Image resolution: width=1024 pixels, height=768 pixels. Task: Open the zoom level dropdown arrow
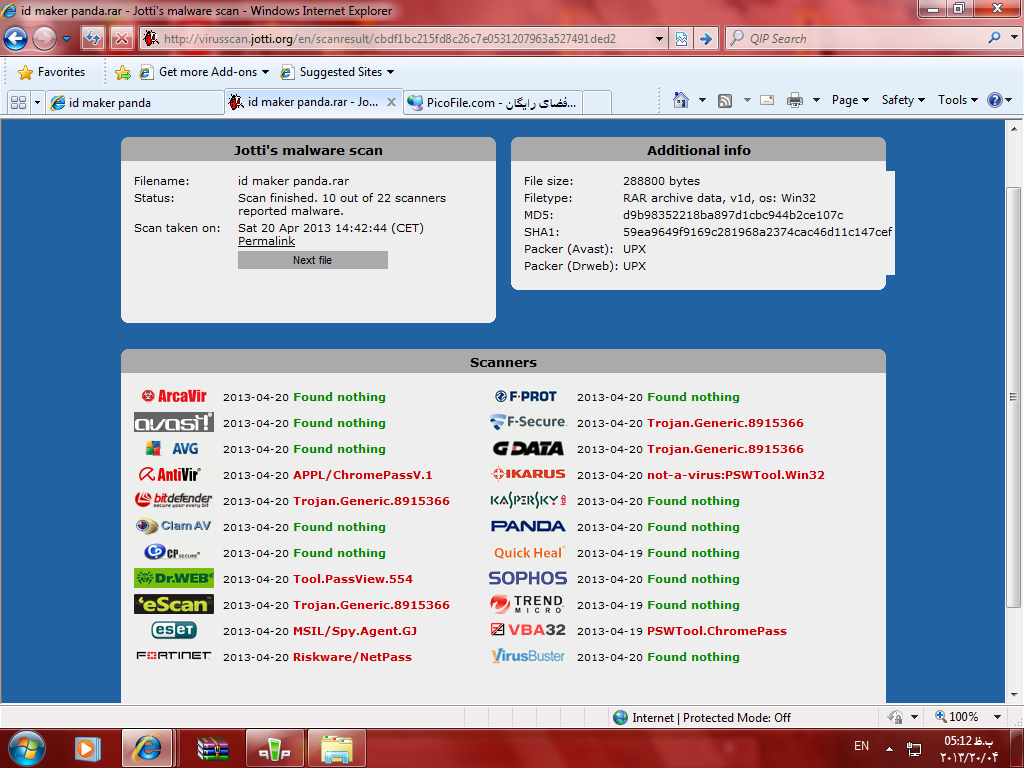point(997,717)
